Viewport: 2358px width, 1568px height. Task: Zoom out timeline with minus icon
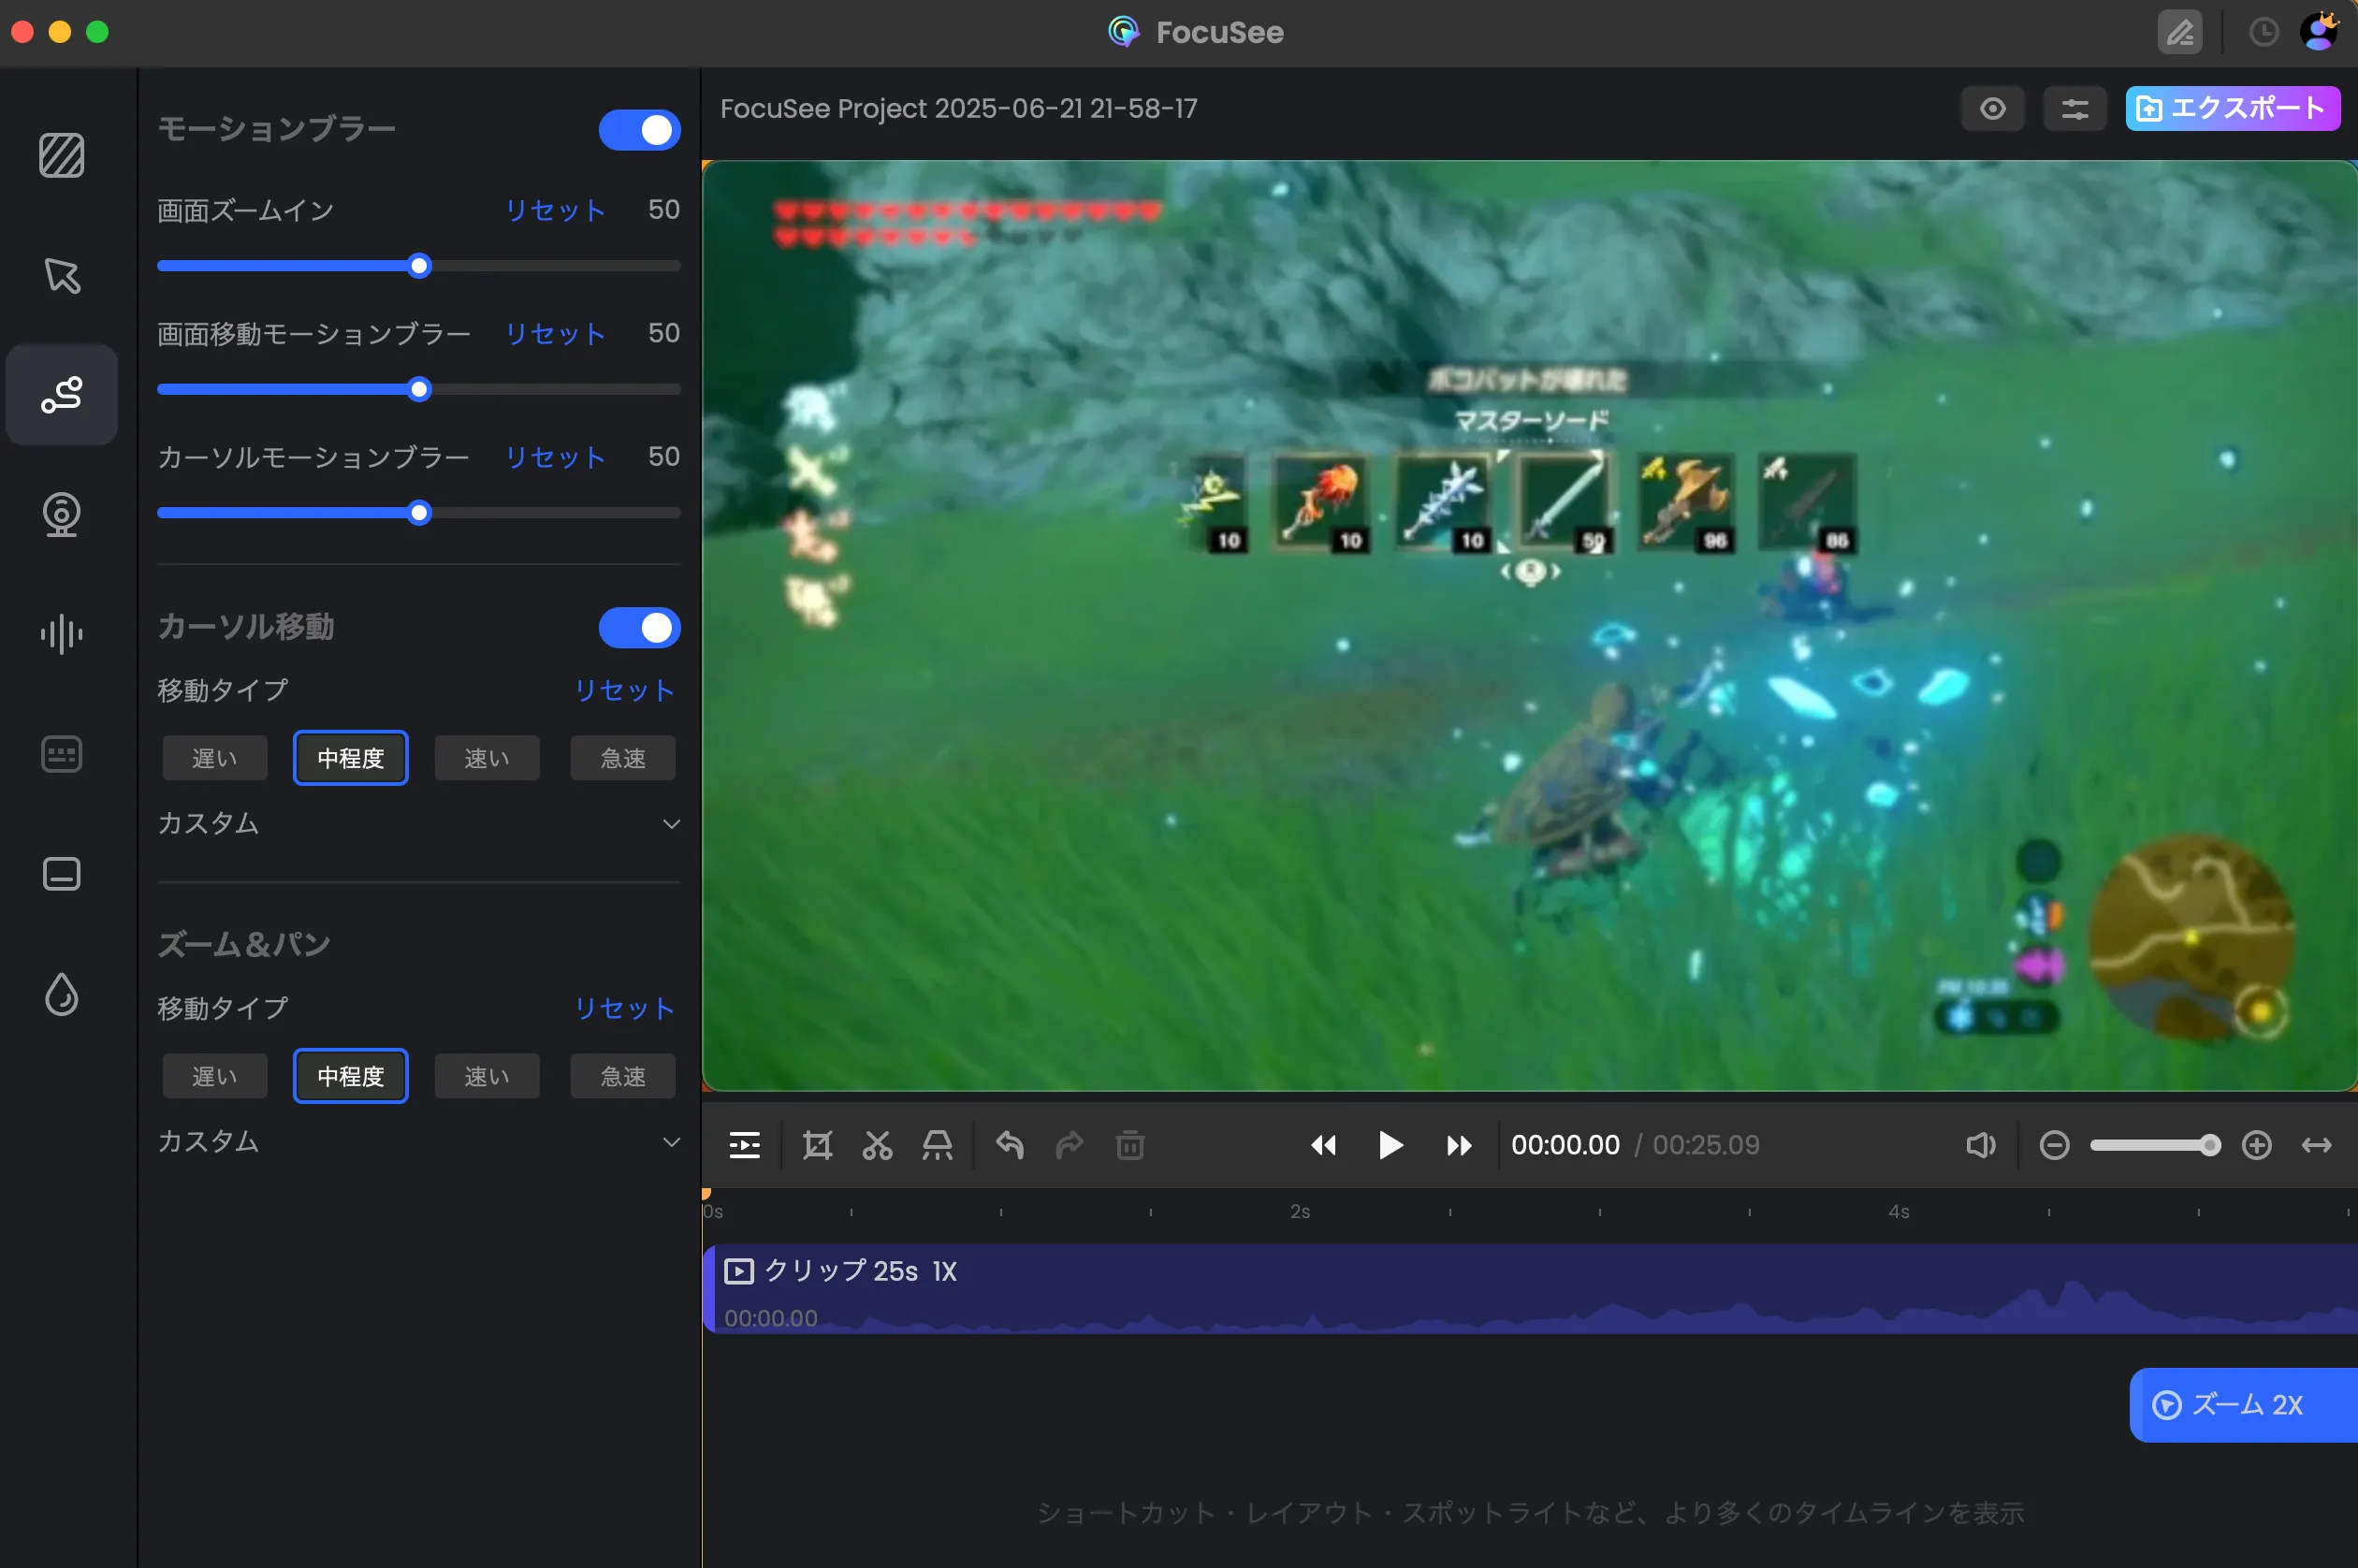pos(2055,1145)
